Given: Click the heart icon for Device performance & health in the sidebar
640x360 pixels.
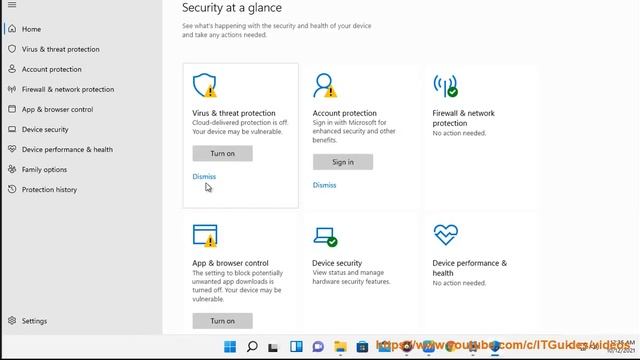Looking at the screenshot, I should (12, 149).
